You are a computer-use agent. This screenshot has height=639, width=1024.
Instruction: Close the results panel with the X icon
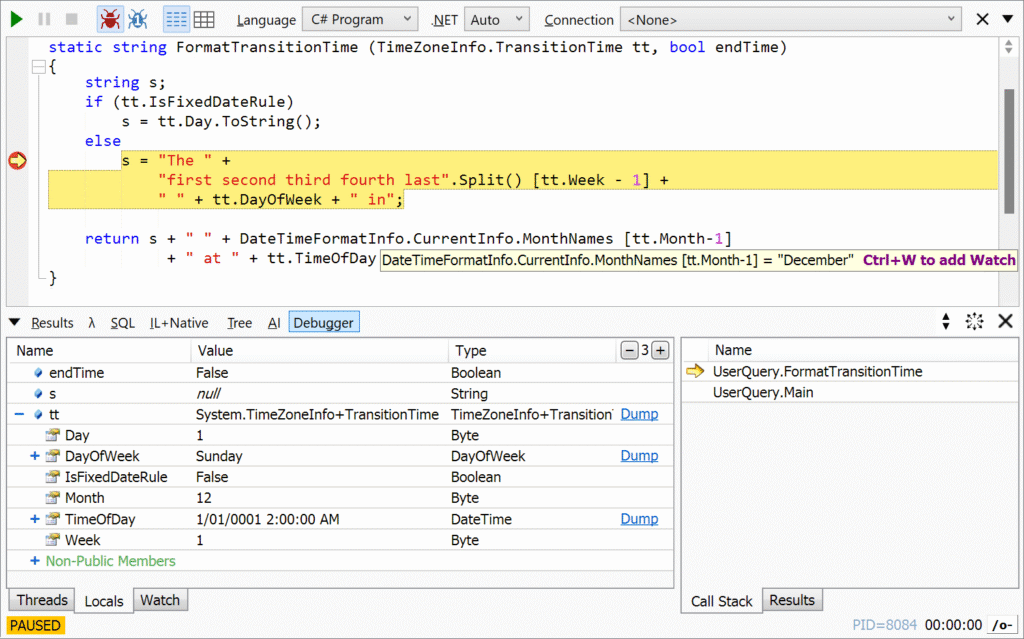point(1005,321)
